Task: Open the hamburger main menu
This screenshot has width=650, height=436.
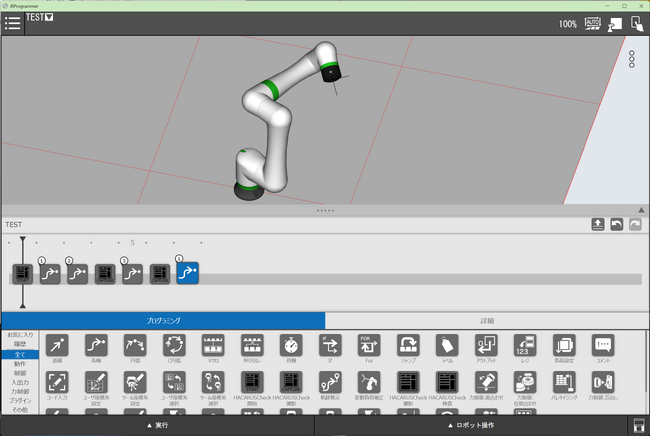Action: [12, 23]
